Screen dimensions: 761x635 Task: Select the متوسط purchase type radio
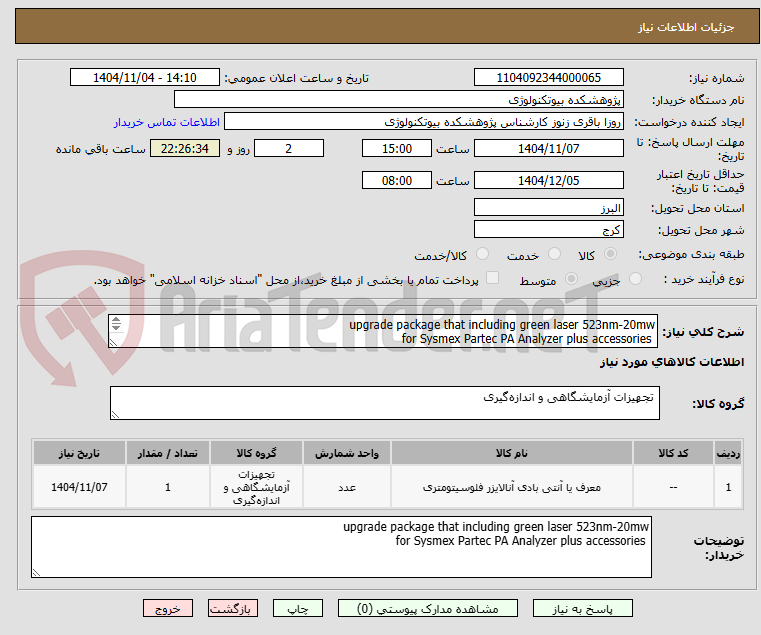(572, 279)
